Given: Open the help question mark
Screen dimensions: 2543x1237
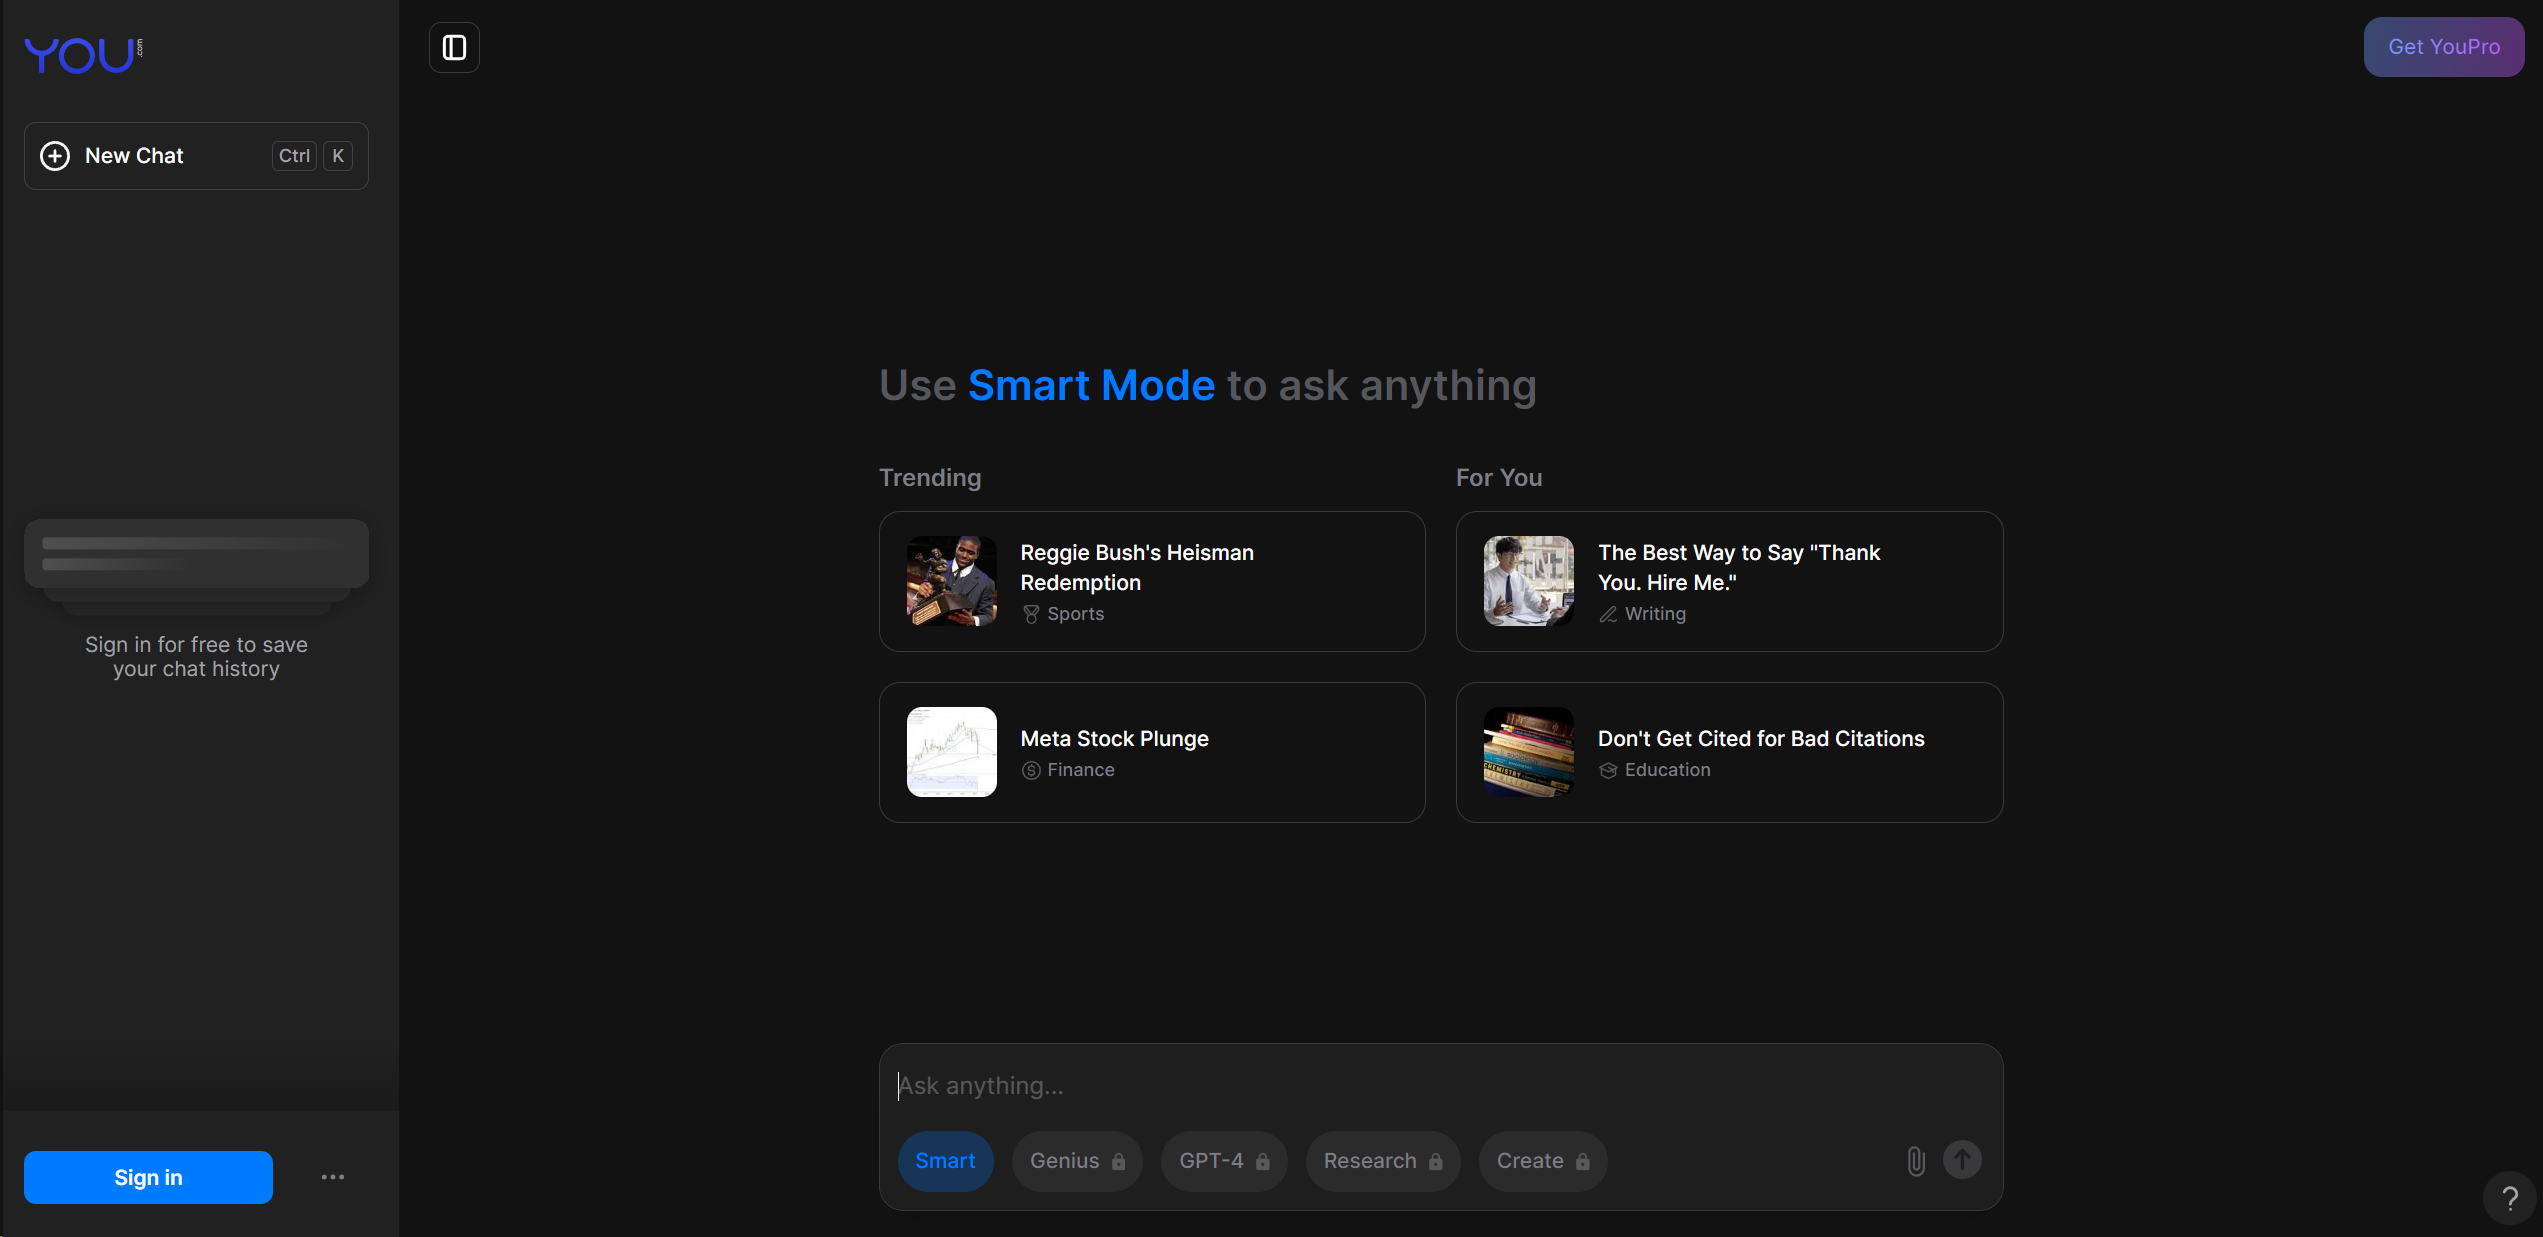Looking at the screenshot, I should click(x=2509, y=1197).
